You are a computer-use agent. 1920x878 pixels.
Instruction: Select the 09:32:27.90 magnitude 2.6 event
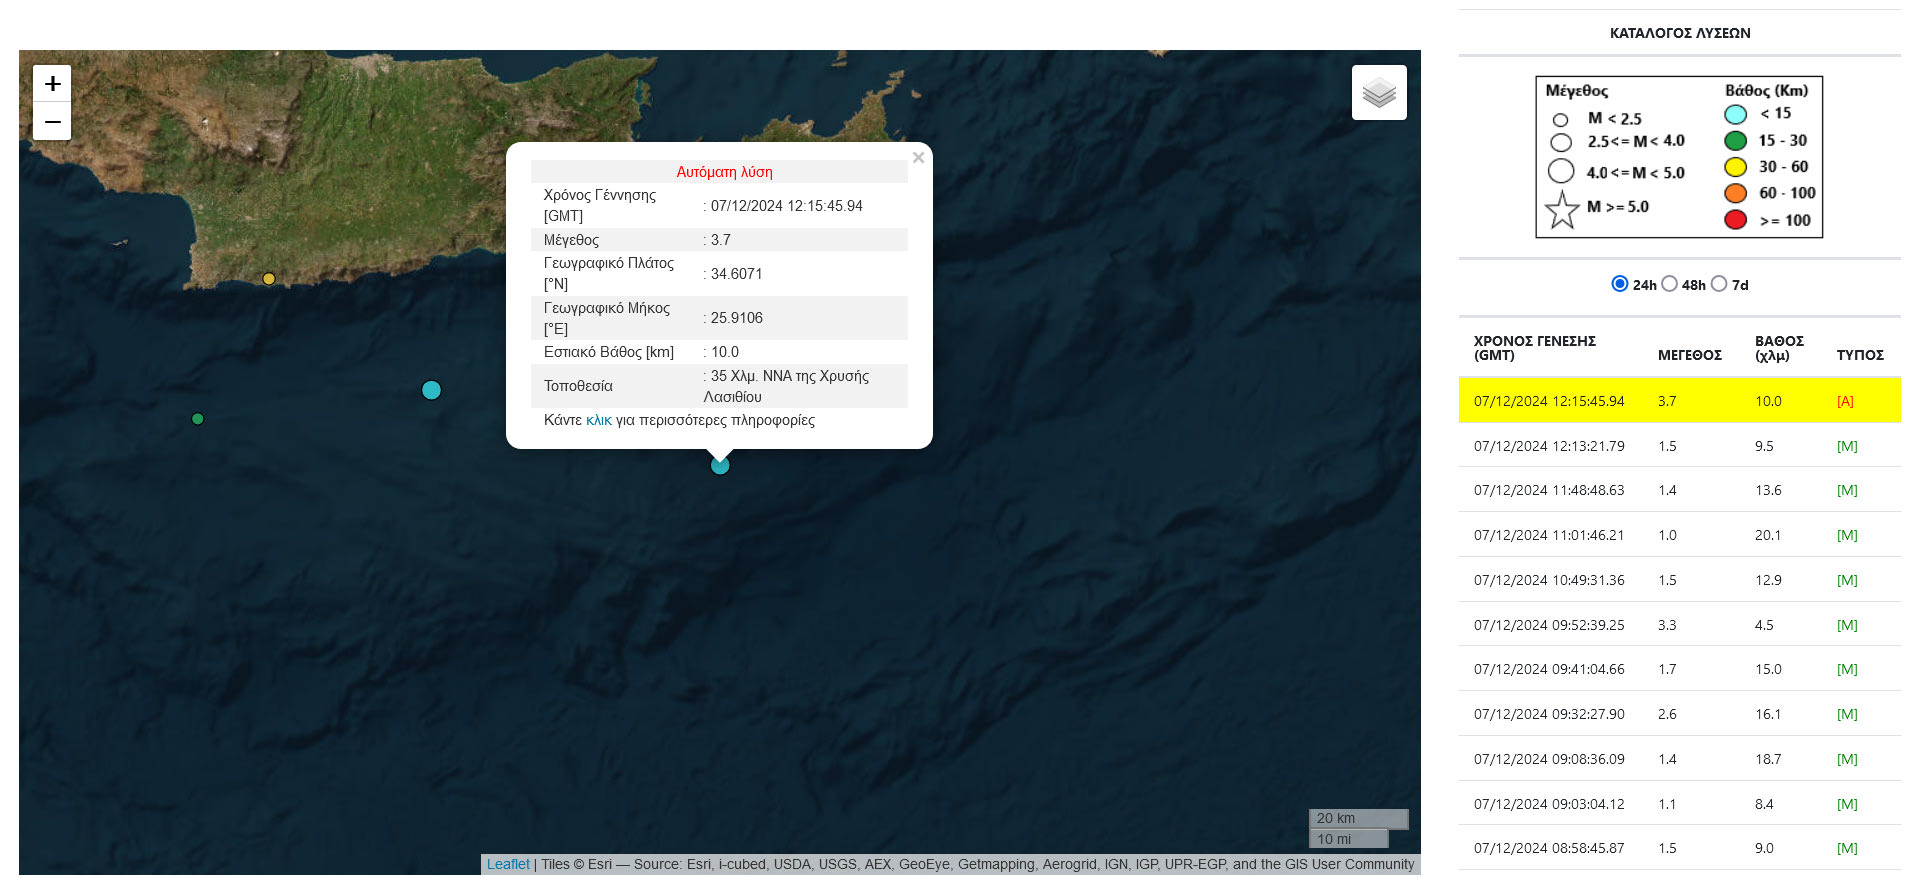coord(1548,714)
